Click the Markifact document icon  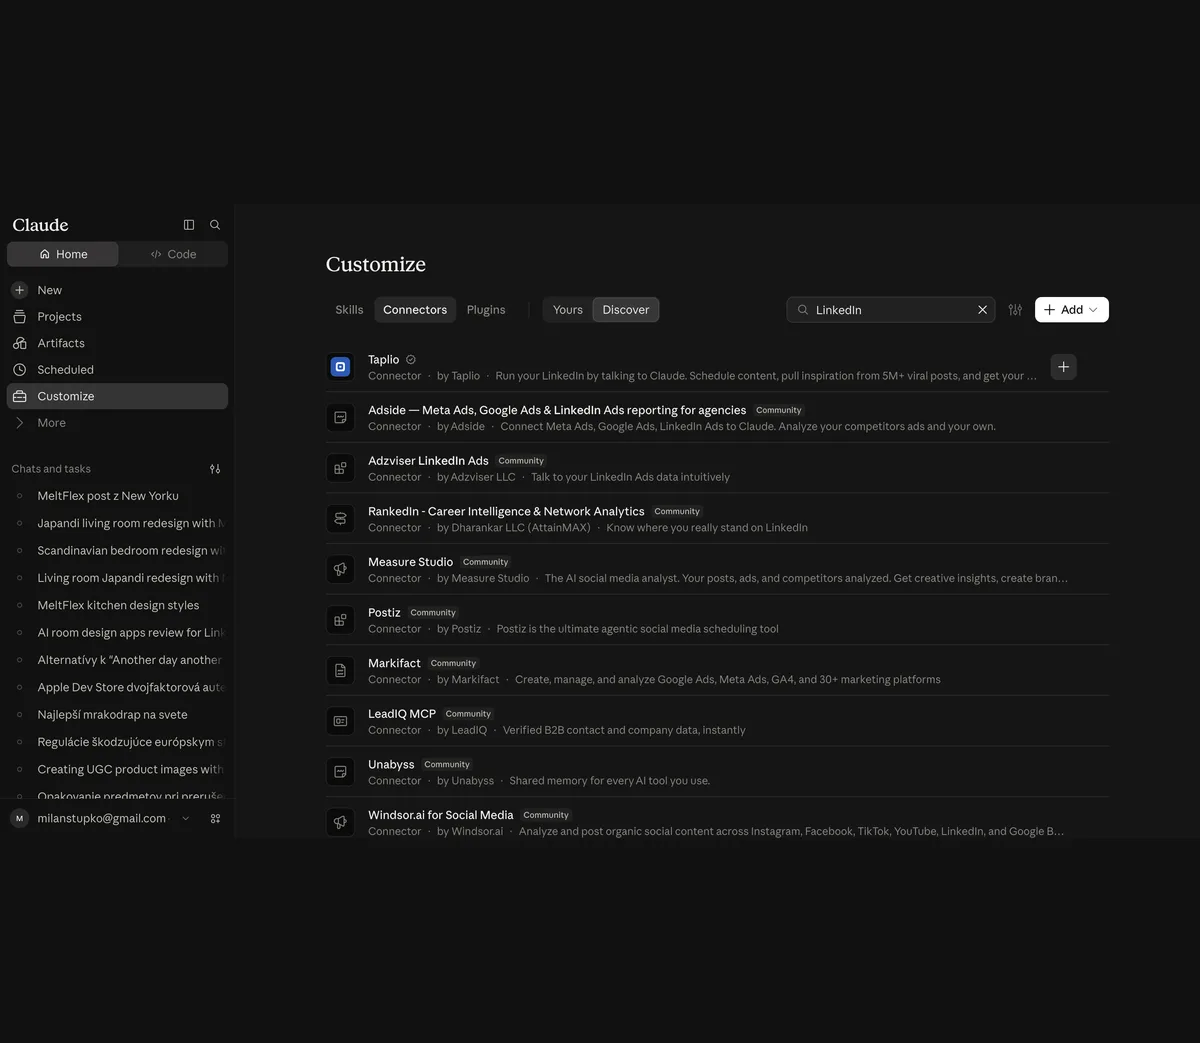(340, 670)
